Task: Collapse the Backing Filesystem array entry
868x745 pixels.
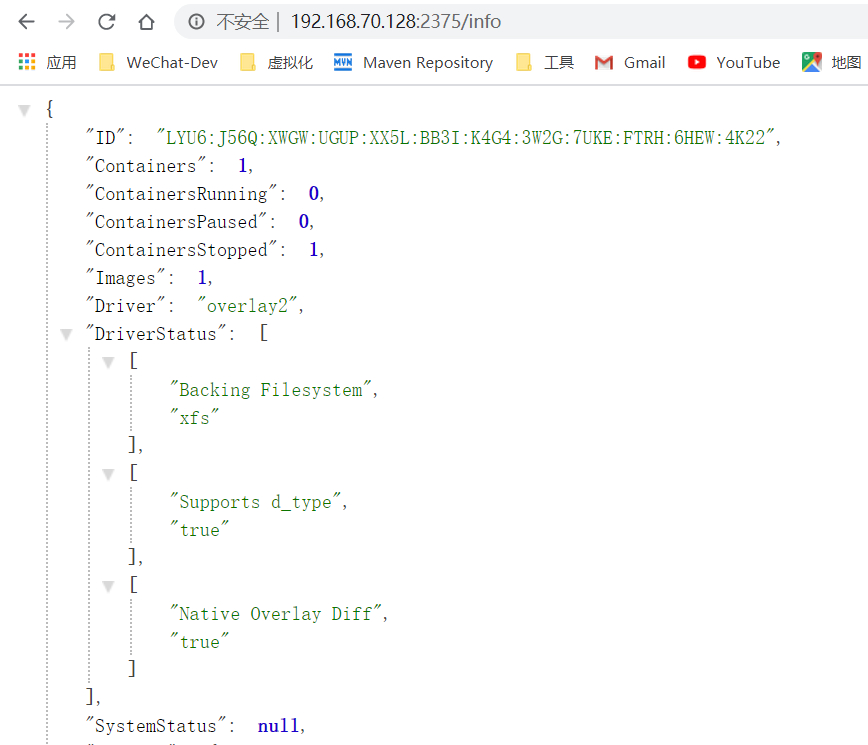Action: [108, 362]
